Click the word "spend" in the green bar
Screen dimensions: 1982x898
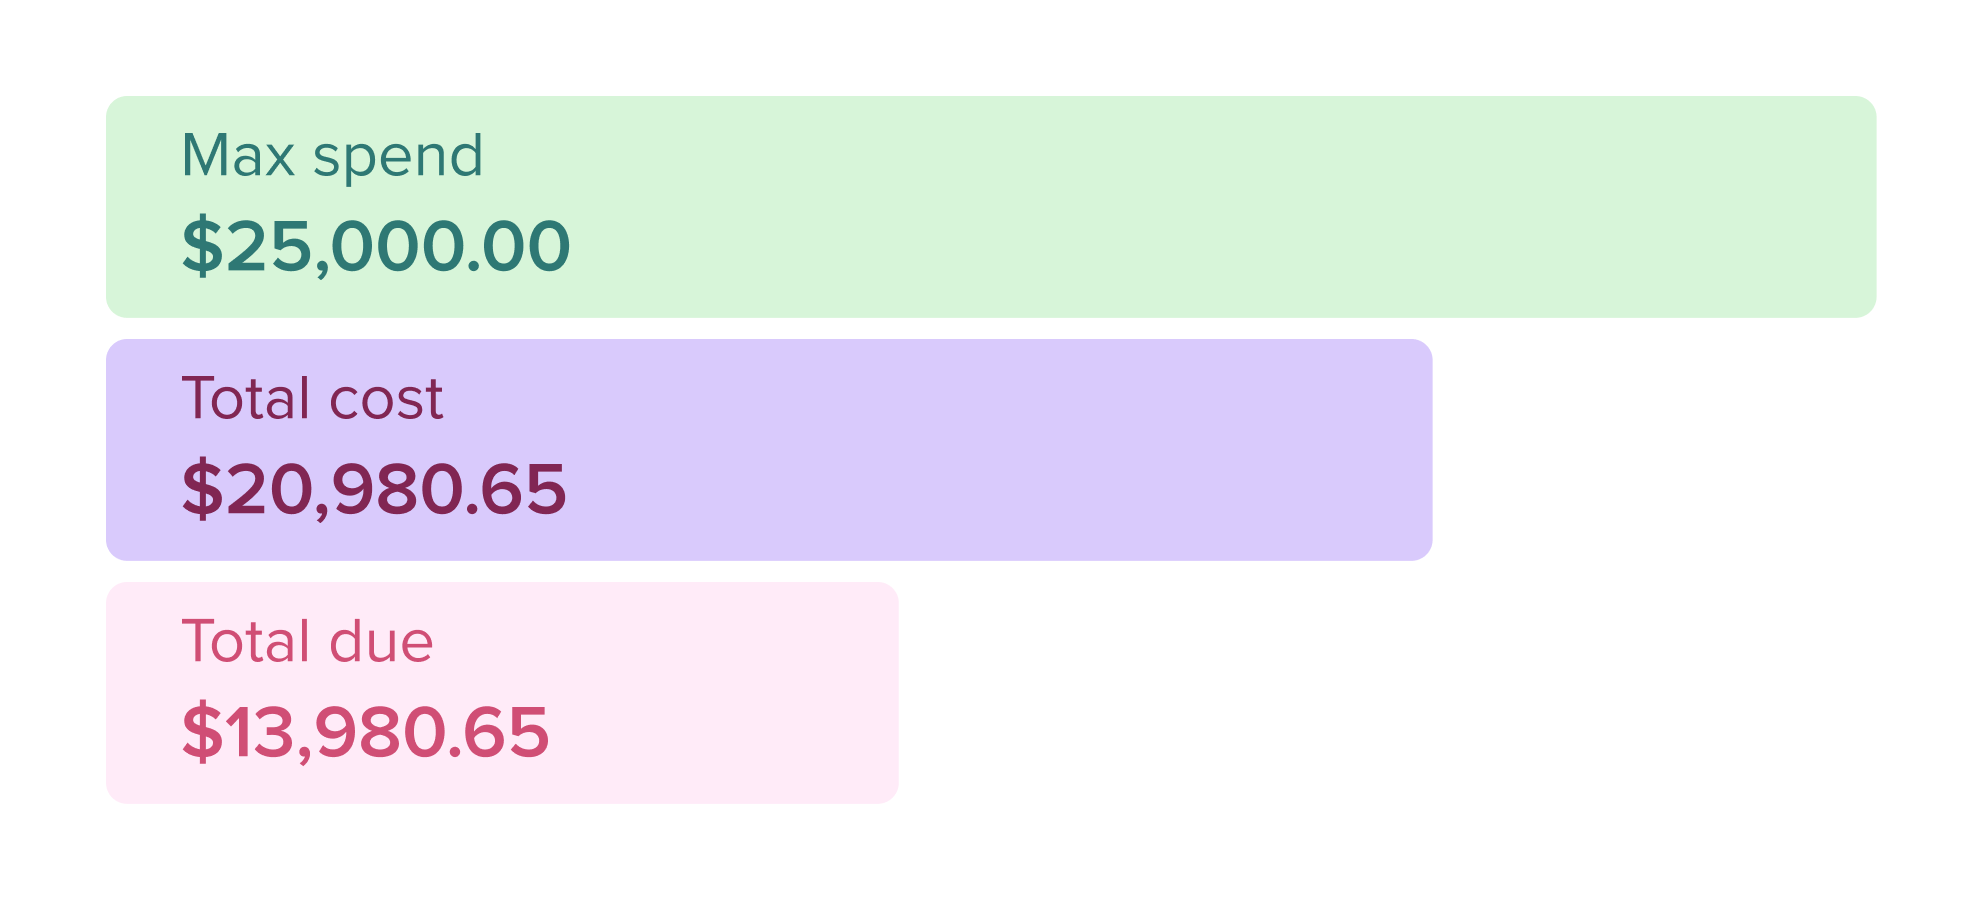(398, 158)
